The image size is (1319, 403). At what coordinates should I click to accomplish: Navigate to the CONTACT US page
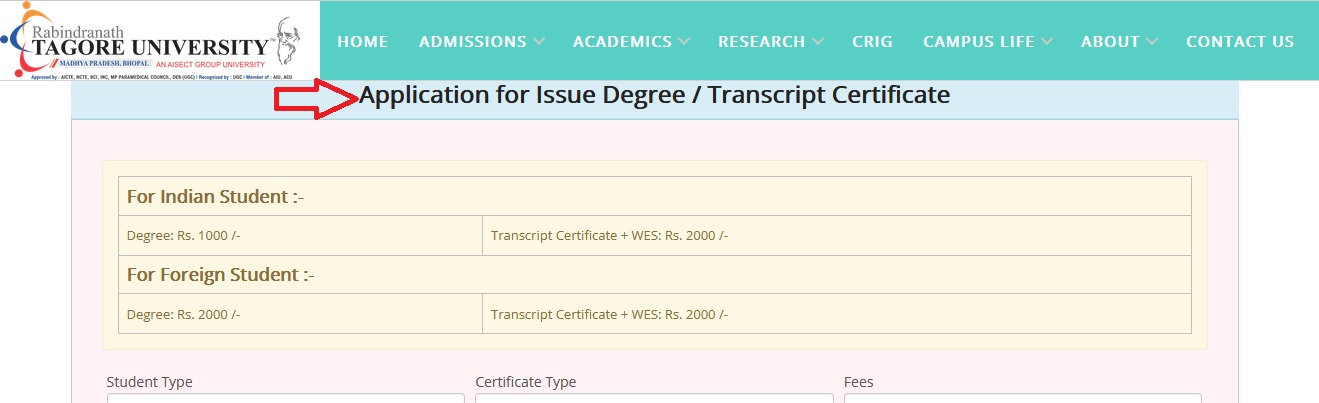[x=1240, y=42]
